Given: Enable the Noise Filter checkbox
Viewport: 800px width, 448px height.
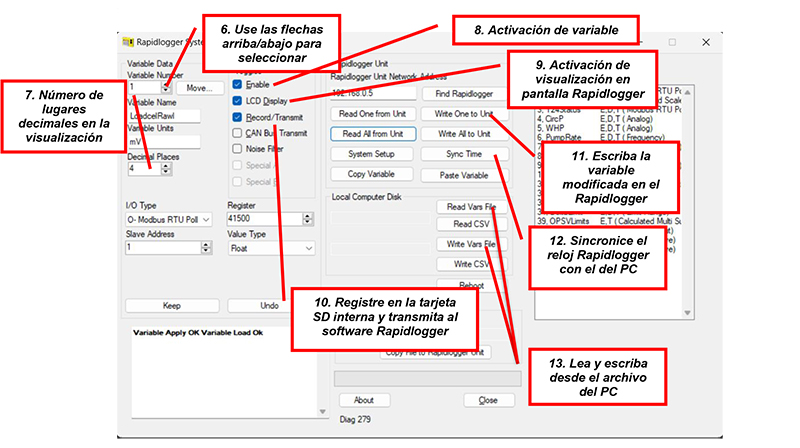Looking at the screenshot, I should tap(237, 148).
